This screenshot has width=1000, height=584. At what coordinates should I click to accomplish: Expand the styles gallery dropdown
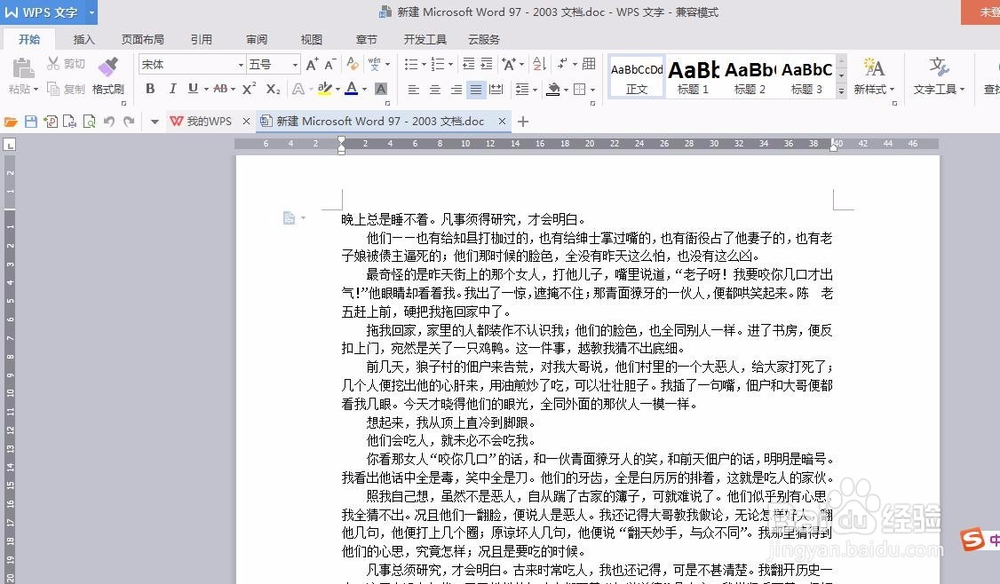(841, 90)
